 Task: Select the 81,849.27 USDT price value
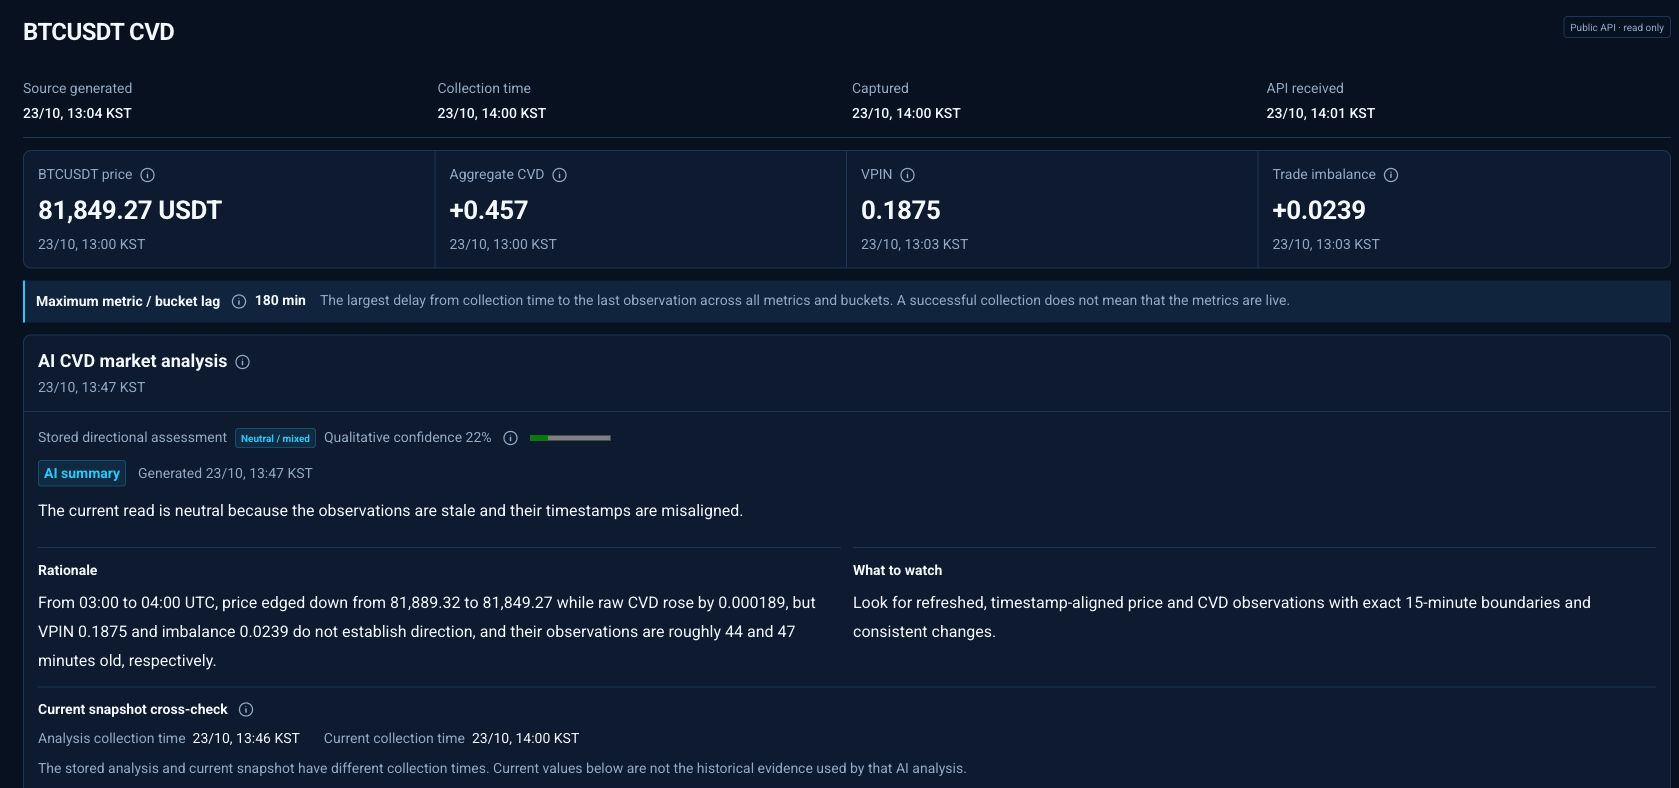click(130, 210)
